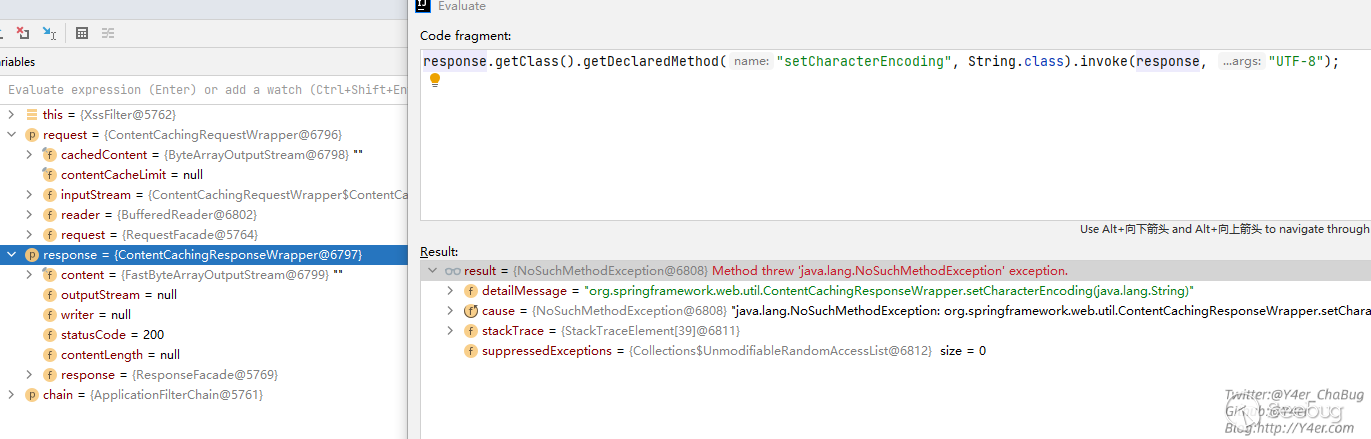This screenshot has width=1371, height=439.
Task: Click the field icon beside writer
Action: 50,315
